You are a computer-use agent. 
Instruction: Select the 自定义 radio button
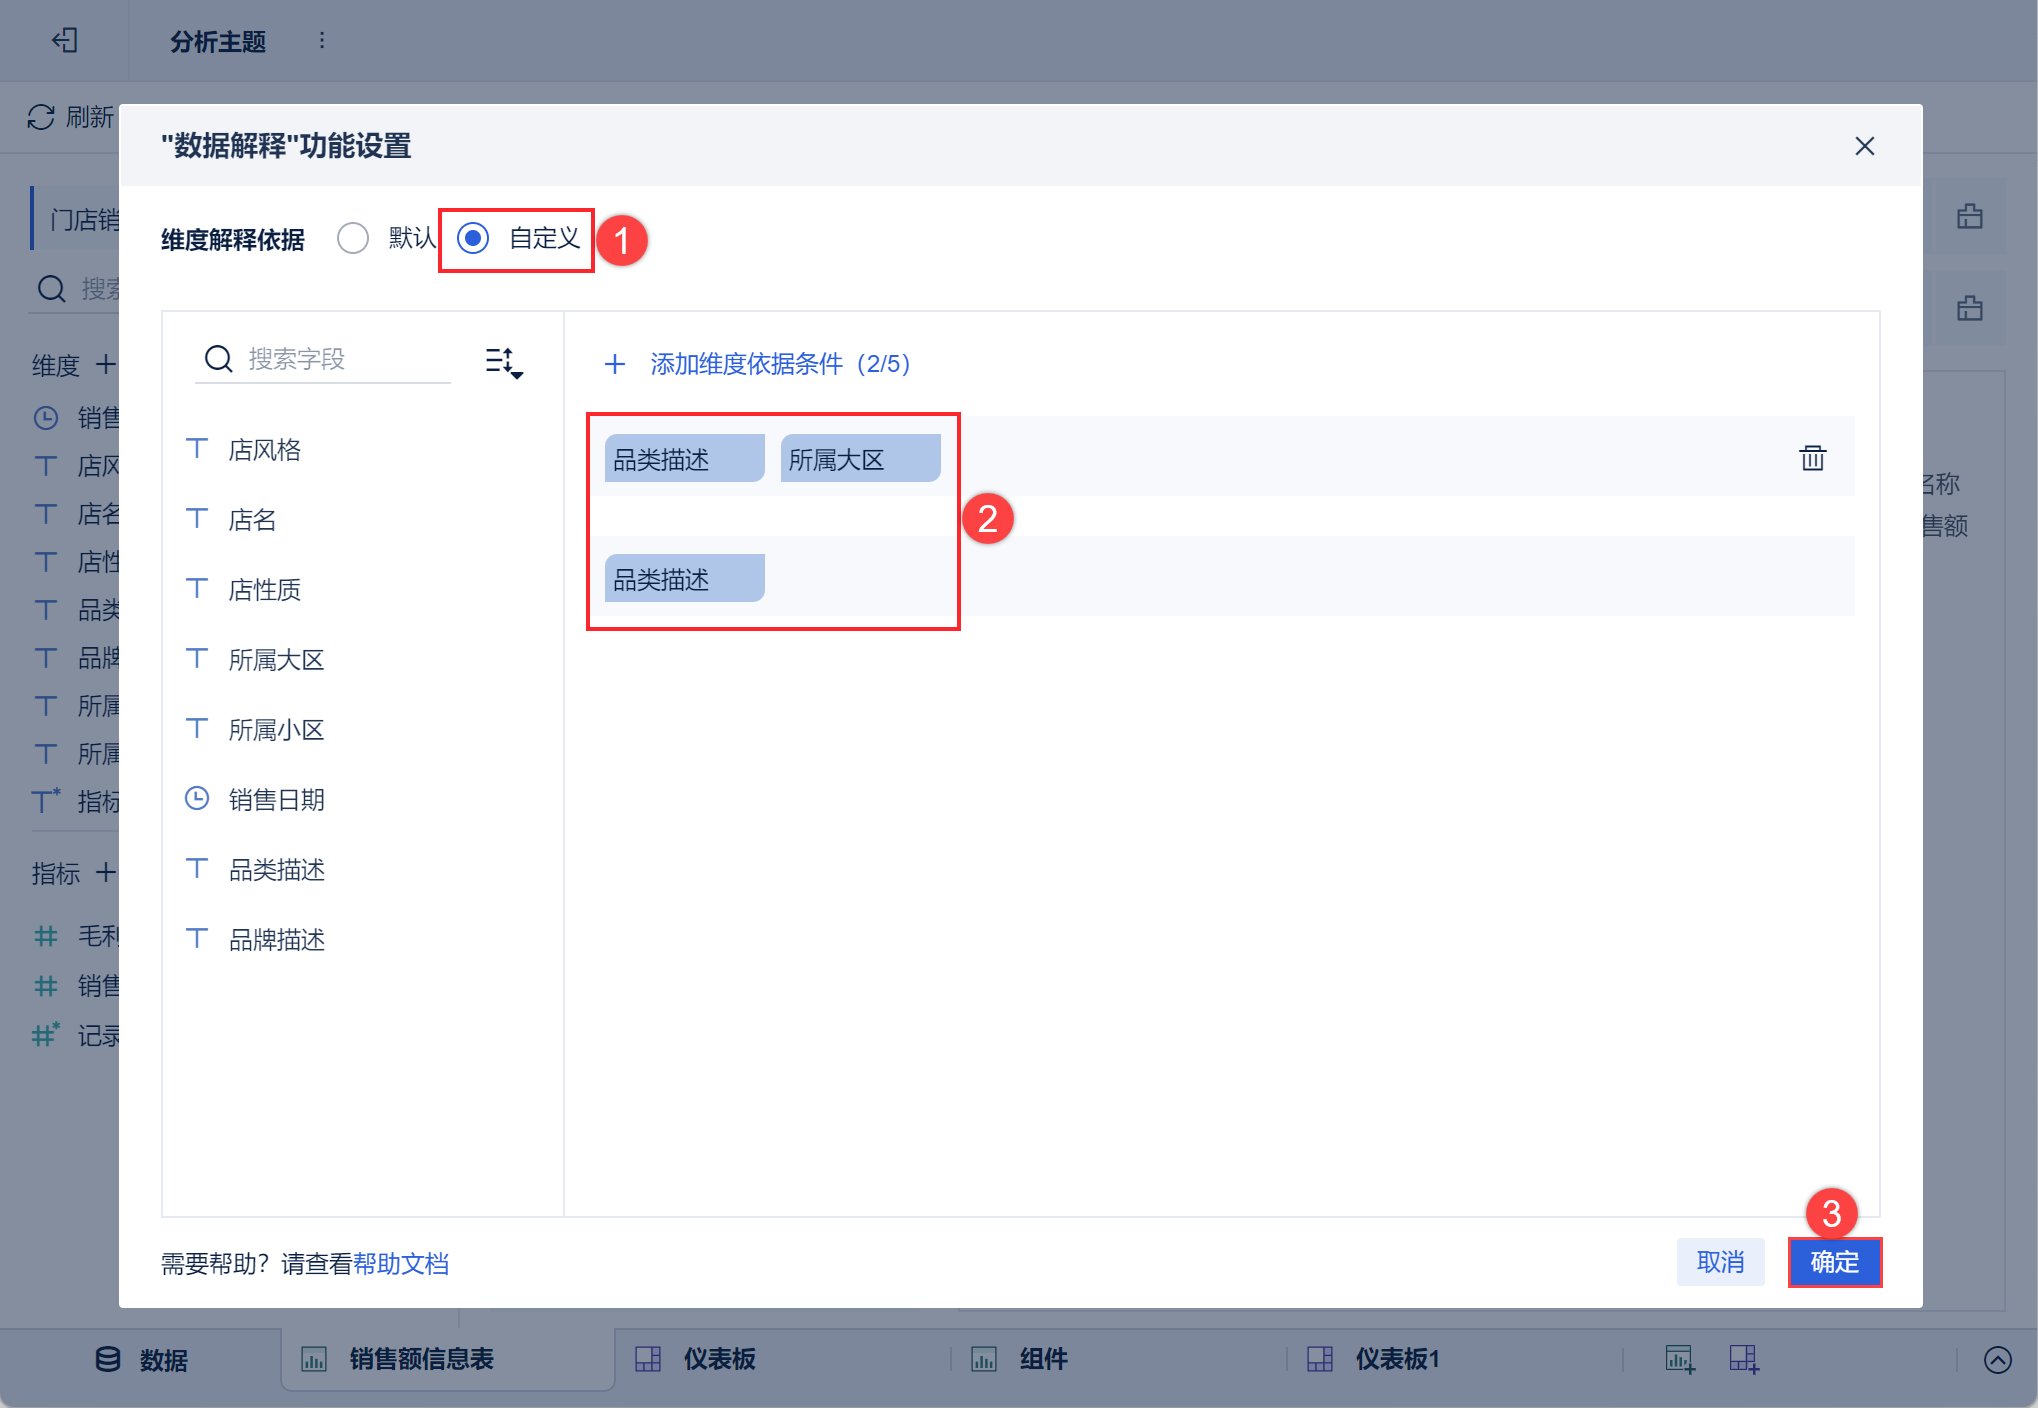[473, 238]
